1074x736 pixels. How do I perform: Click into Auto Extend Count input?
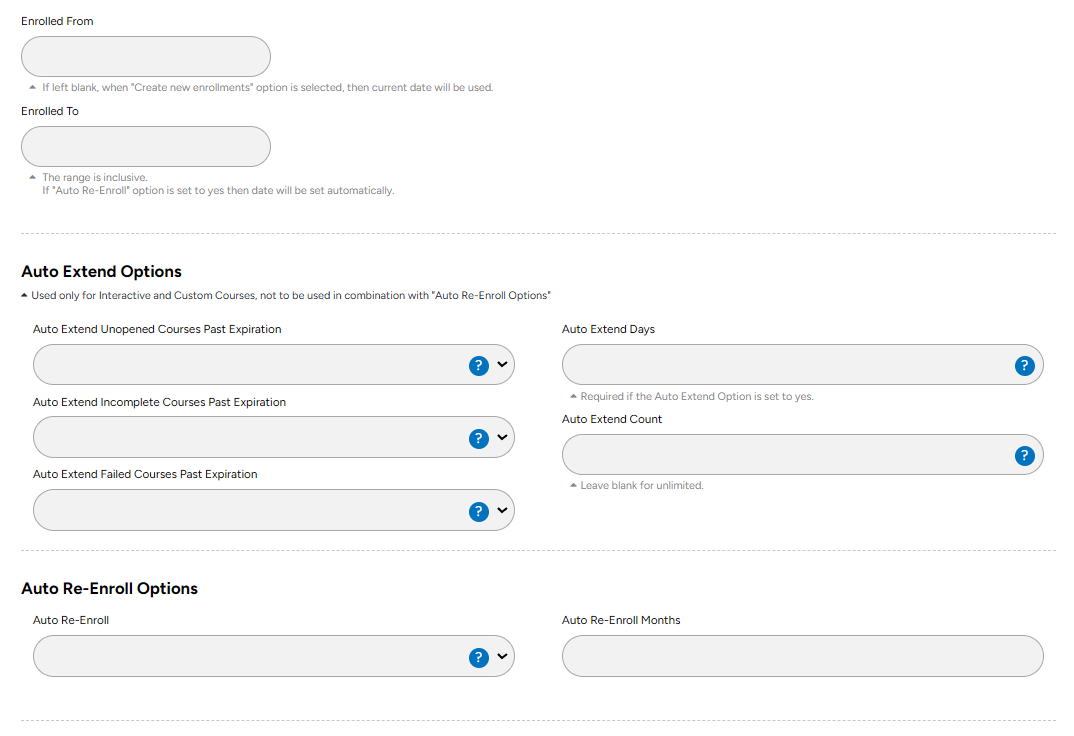tap(803, 454)
